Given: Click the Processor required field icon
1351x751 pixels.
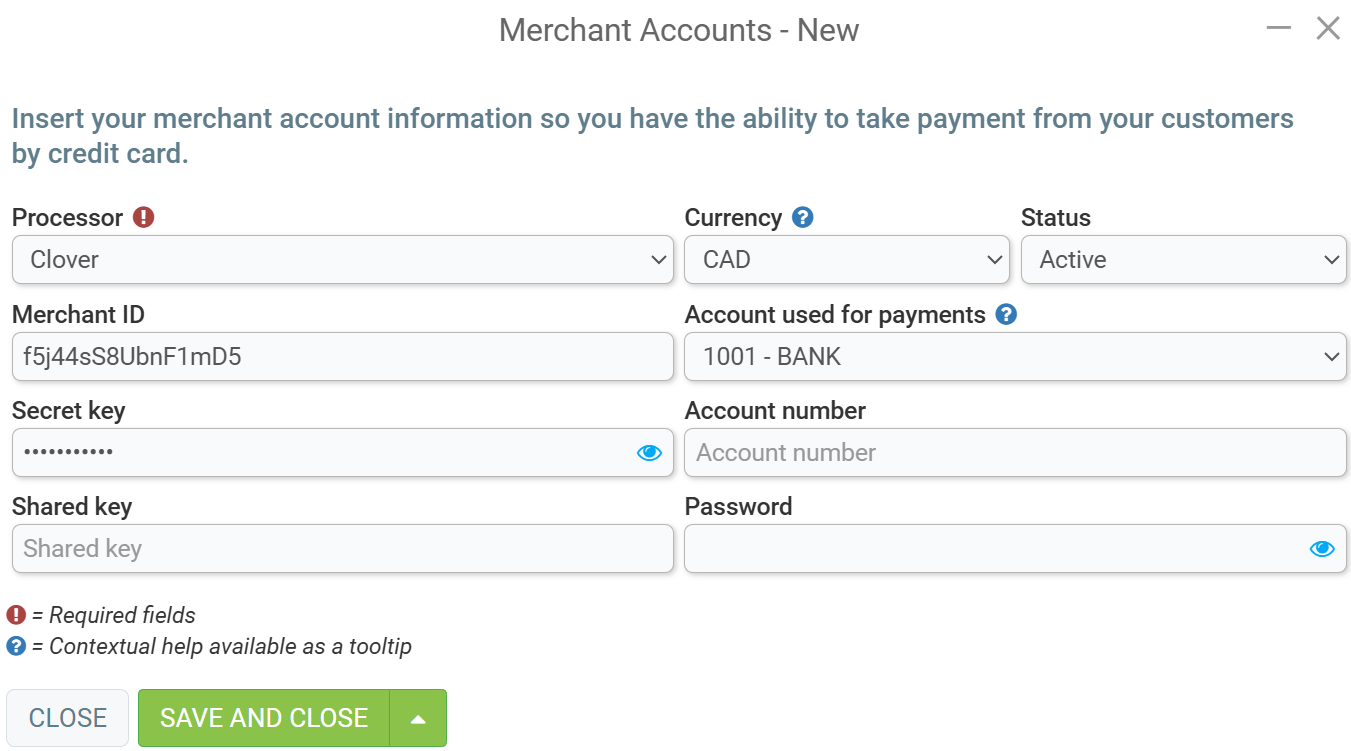Looking at the screenshot, I should (x=144, y=217).
